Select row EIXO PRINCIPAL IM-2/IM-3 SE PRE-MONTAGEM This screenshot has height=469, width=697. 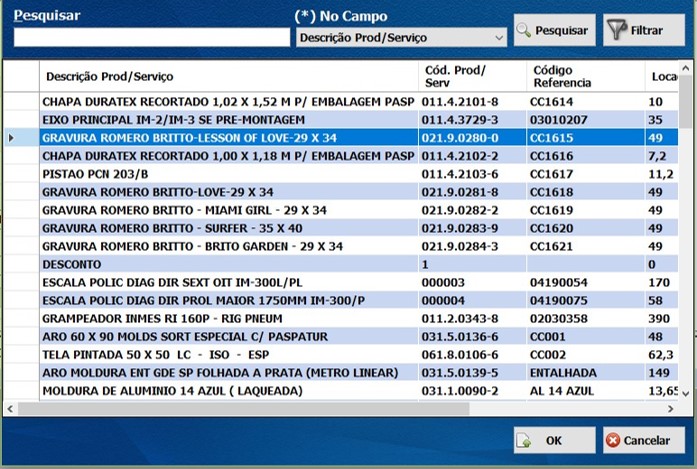(358, 120)
